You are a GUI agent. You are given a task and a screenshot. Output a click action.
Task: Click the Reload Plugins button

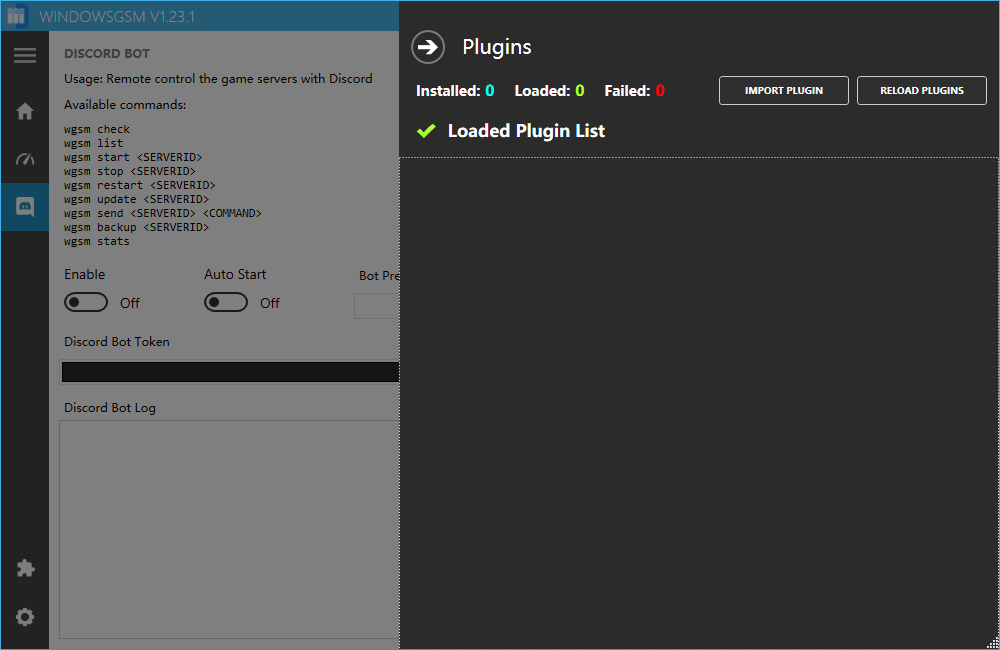pyautogui.click(x=921, y=90)
